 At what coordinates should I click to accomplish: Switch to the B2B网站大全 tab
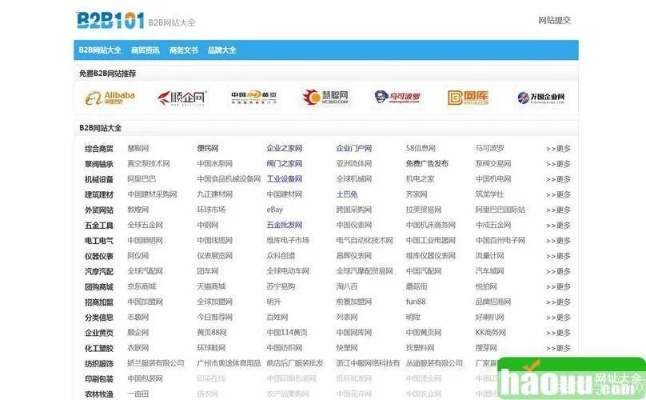[100, 50]
